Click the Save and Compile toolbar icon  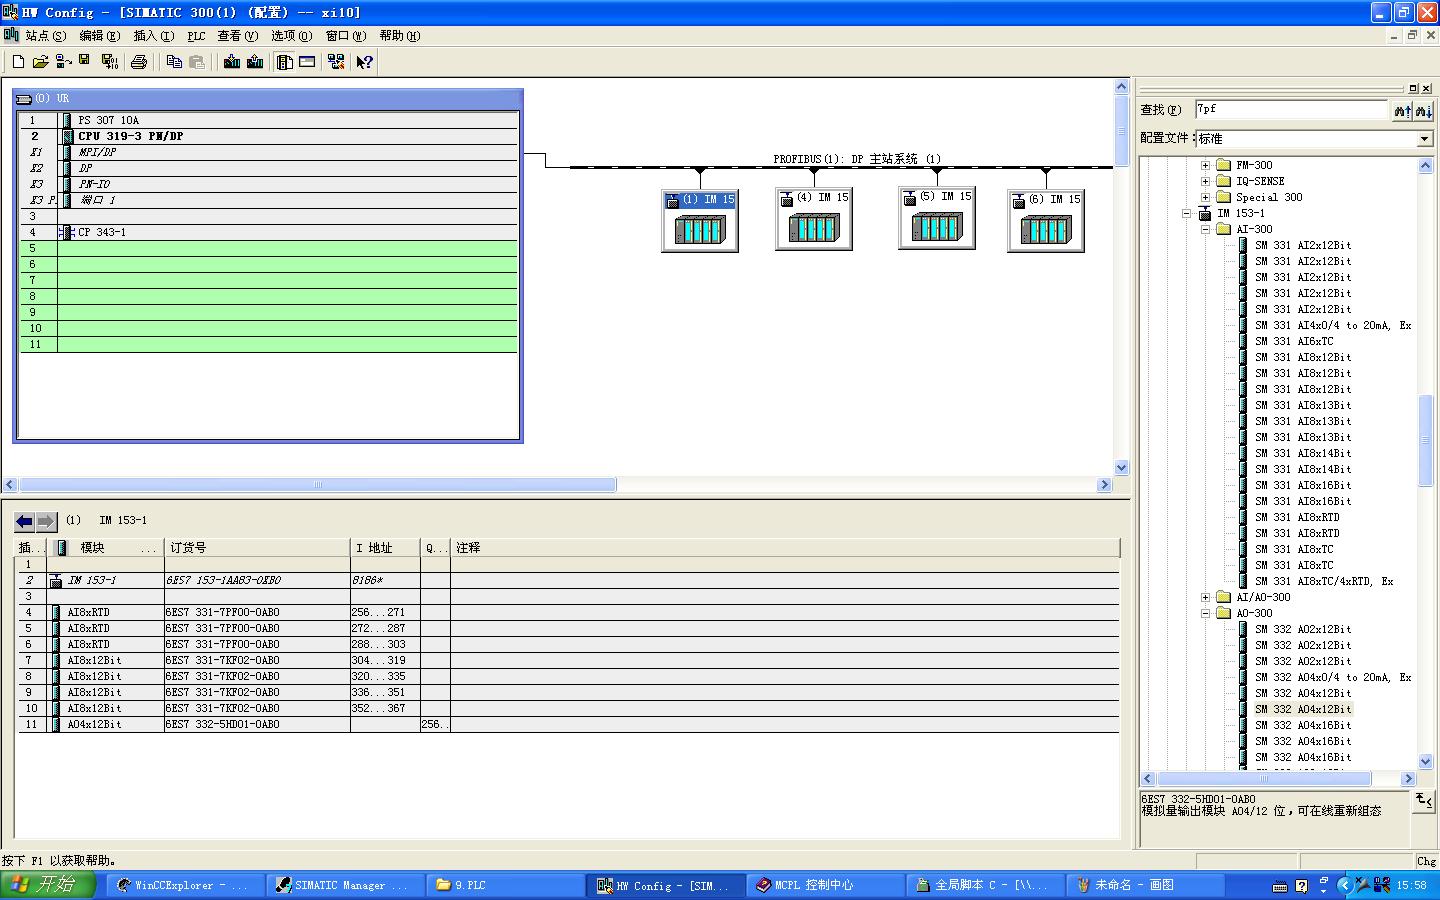(110, 62)
